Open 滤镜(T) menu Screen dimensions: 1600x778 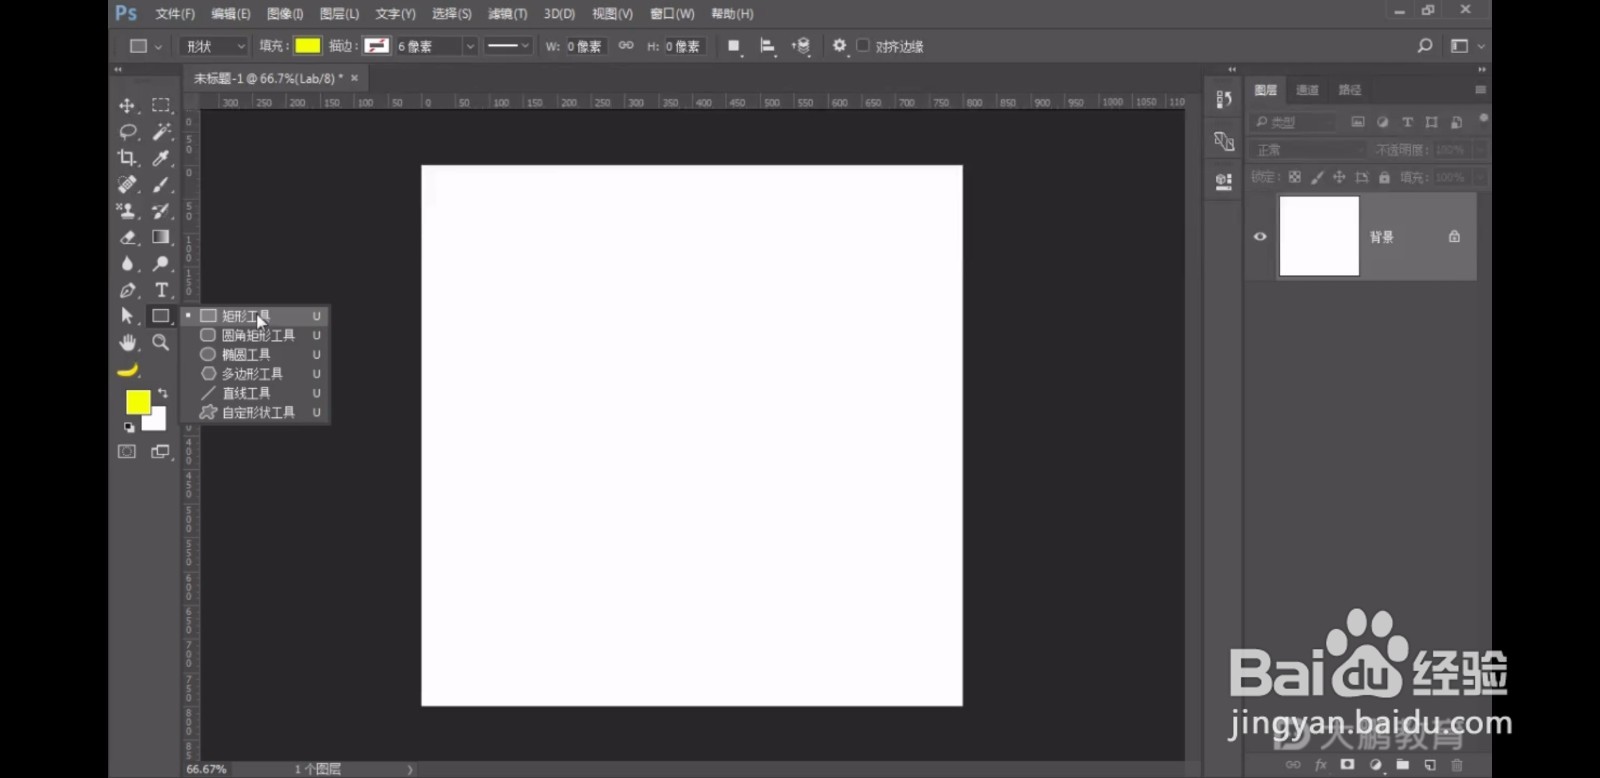507,14
